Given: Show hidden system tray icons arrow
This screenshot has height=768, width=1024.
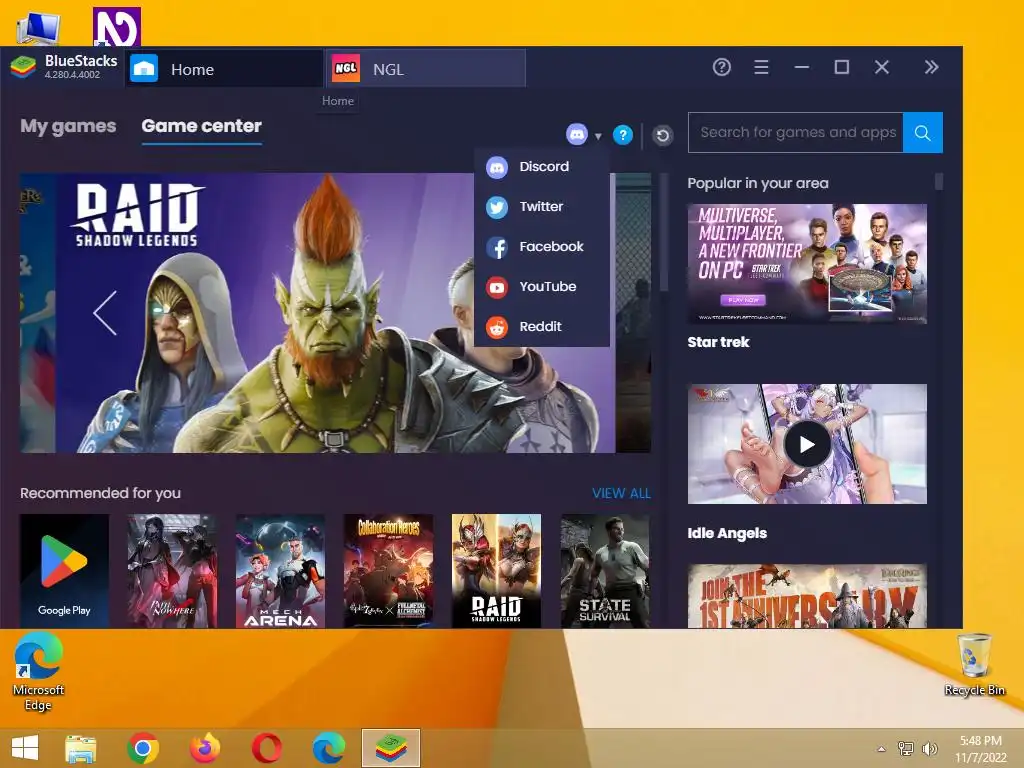Looking at the screenshot, I should coord(881,749).
